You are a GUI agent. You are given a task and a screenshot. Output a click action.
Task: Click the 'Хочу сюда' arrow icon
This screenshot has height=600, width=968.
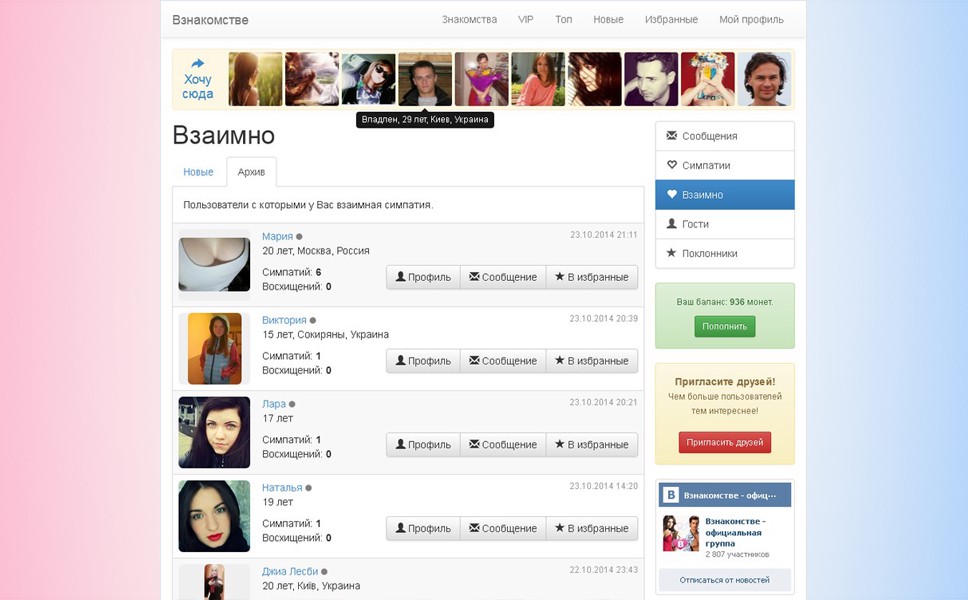(x=198, y=63)
